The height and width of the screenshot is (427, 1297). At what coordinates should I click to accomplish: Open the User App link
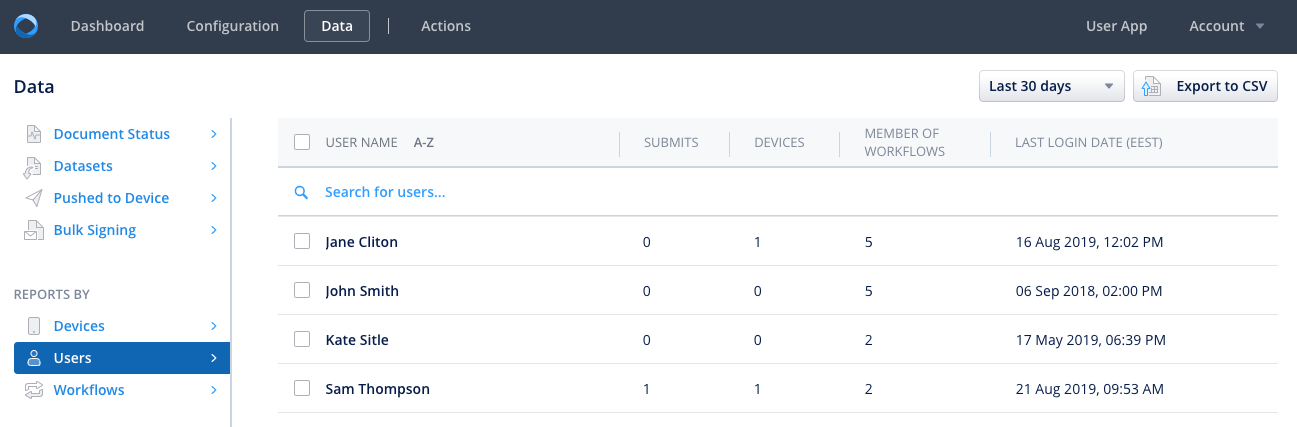pyautogui.click(x=1116, y=26)
